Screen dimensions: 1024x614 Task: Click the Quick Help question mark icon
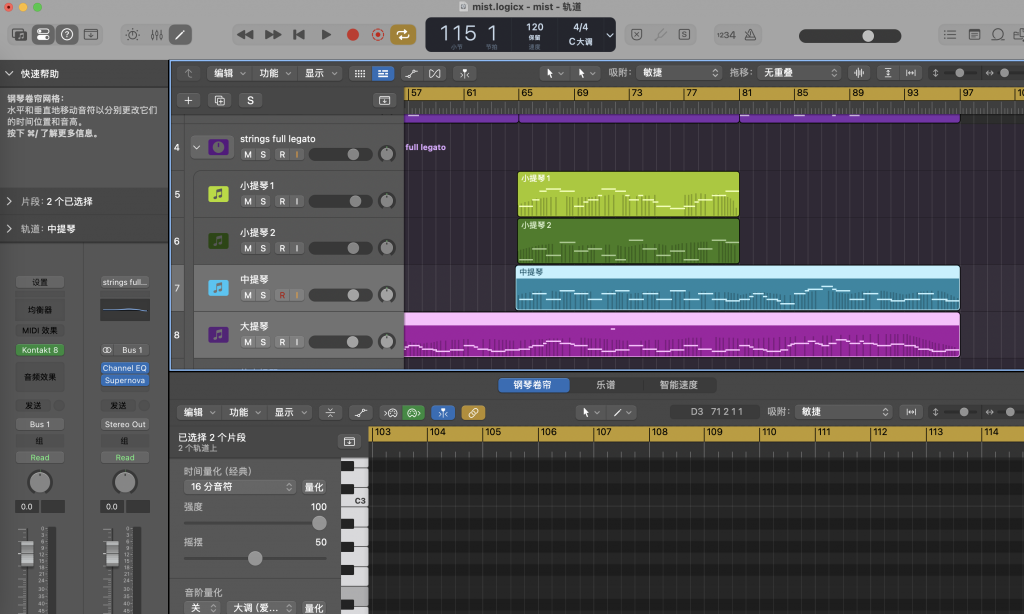[67, 34]
